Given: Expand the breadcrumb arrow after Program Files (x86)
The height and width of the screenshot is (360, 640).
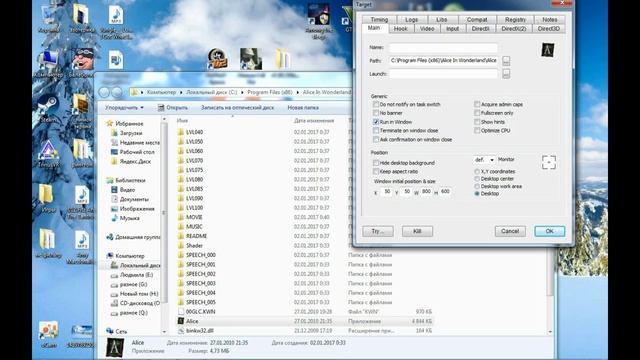Looking at the screenshot, I should (298, 92).
